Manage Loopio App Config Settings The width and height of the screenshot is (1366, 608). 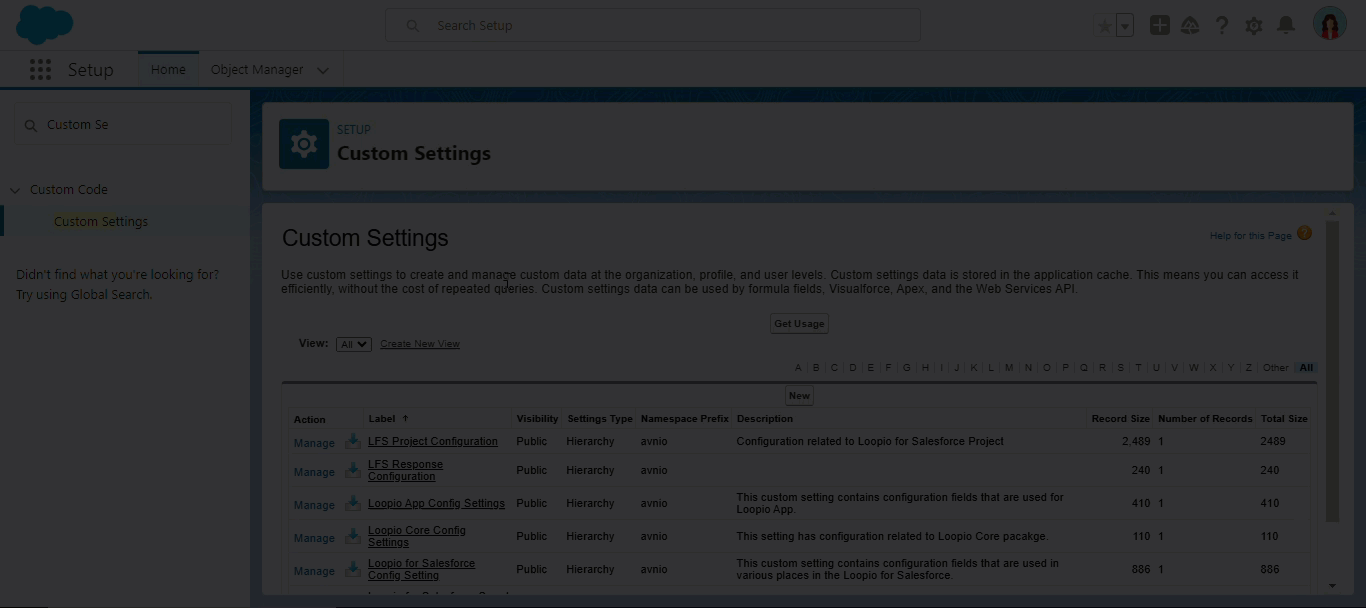pos(314,505)
